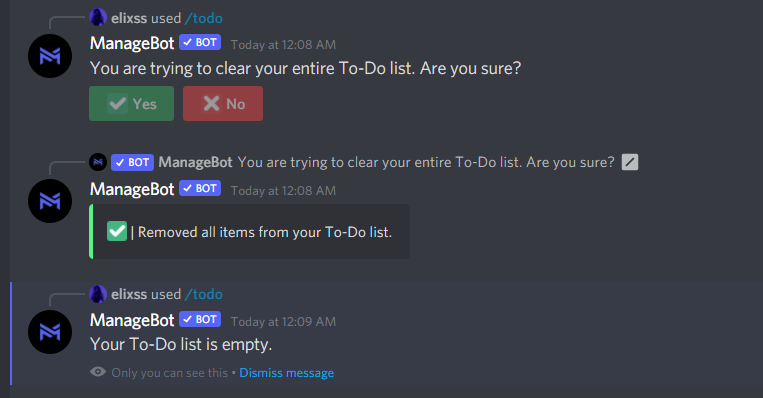Click small ManageBot avatar in reply preview
The height and width of the screenshot is (398, 763).
[98, 162]
